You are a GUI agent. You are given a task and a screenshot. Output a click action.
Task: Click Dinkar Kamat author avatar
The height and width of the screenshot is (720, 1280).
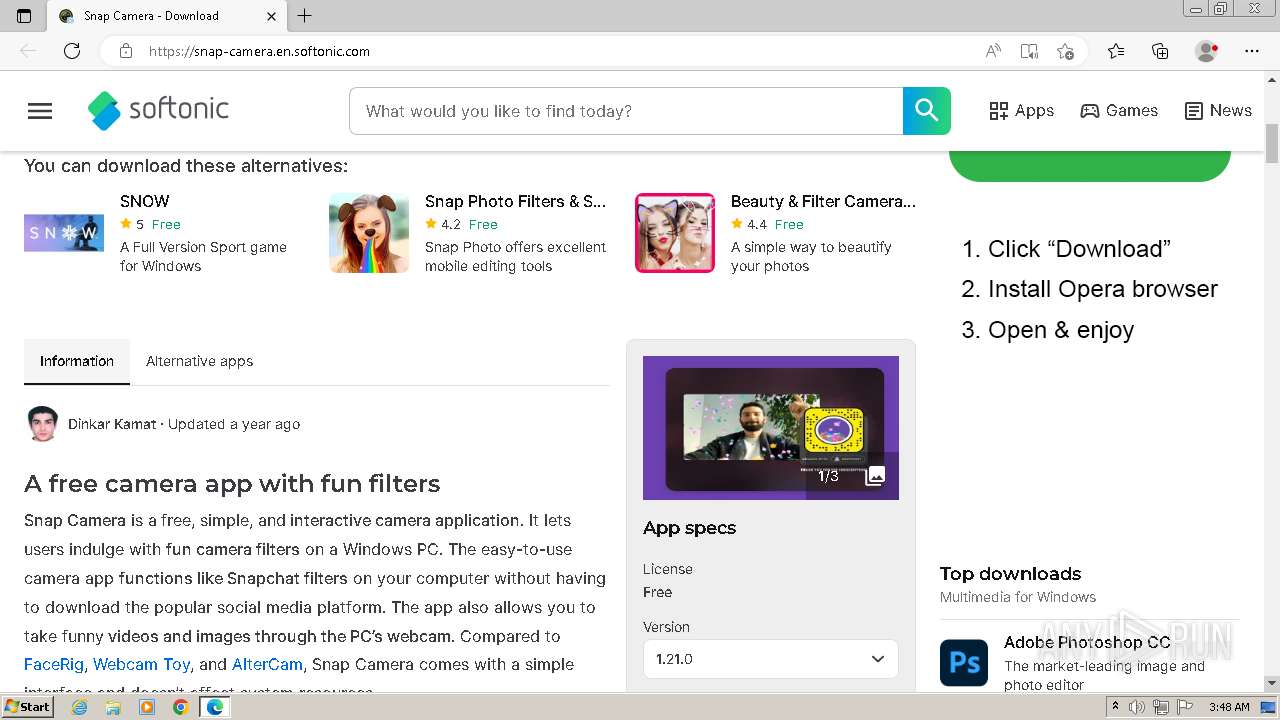coord(42,424)
